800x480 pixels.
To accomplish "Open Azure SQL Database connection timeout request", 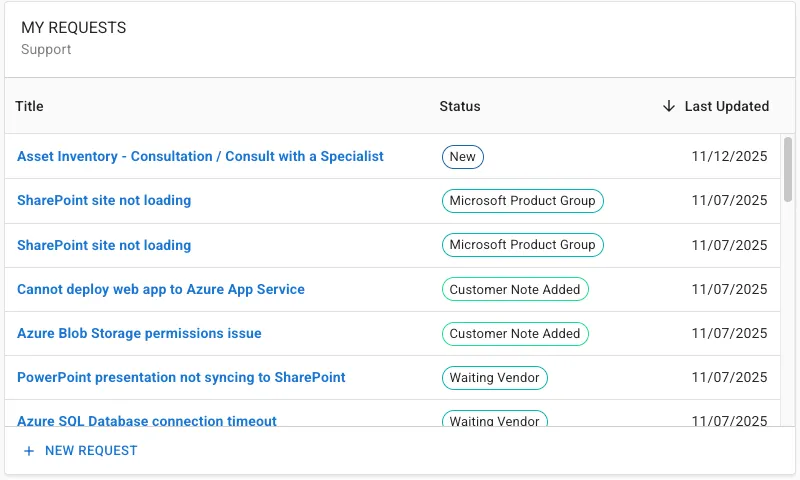I will (x=147, y=420).
